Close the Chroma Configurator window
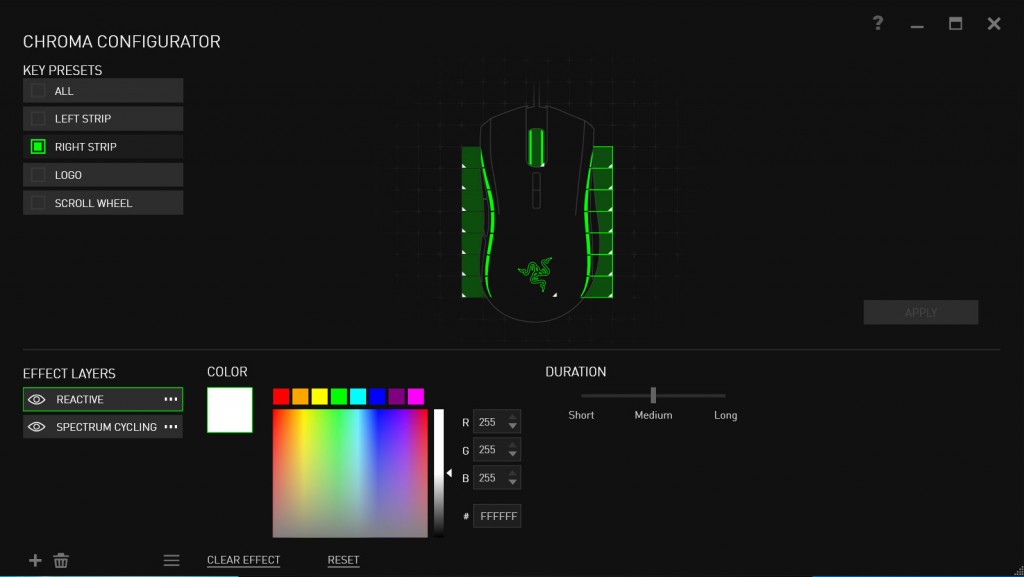 coord(994,23)
